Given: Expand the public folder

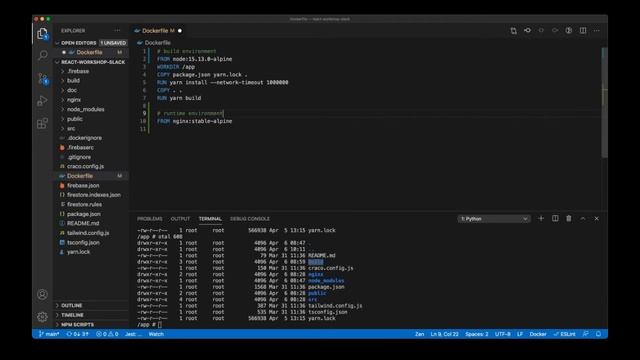Looking at the screenshot, I should (x=75, y=119).
